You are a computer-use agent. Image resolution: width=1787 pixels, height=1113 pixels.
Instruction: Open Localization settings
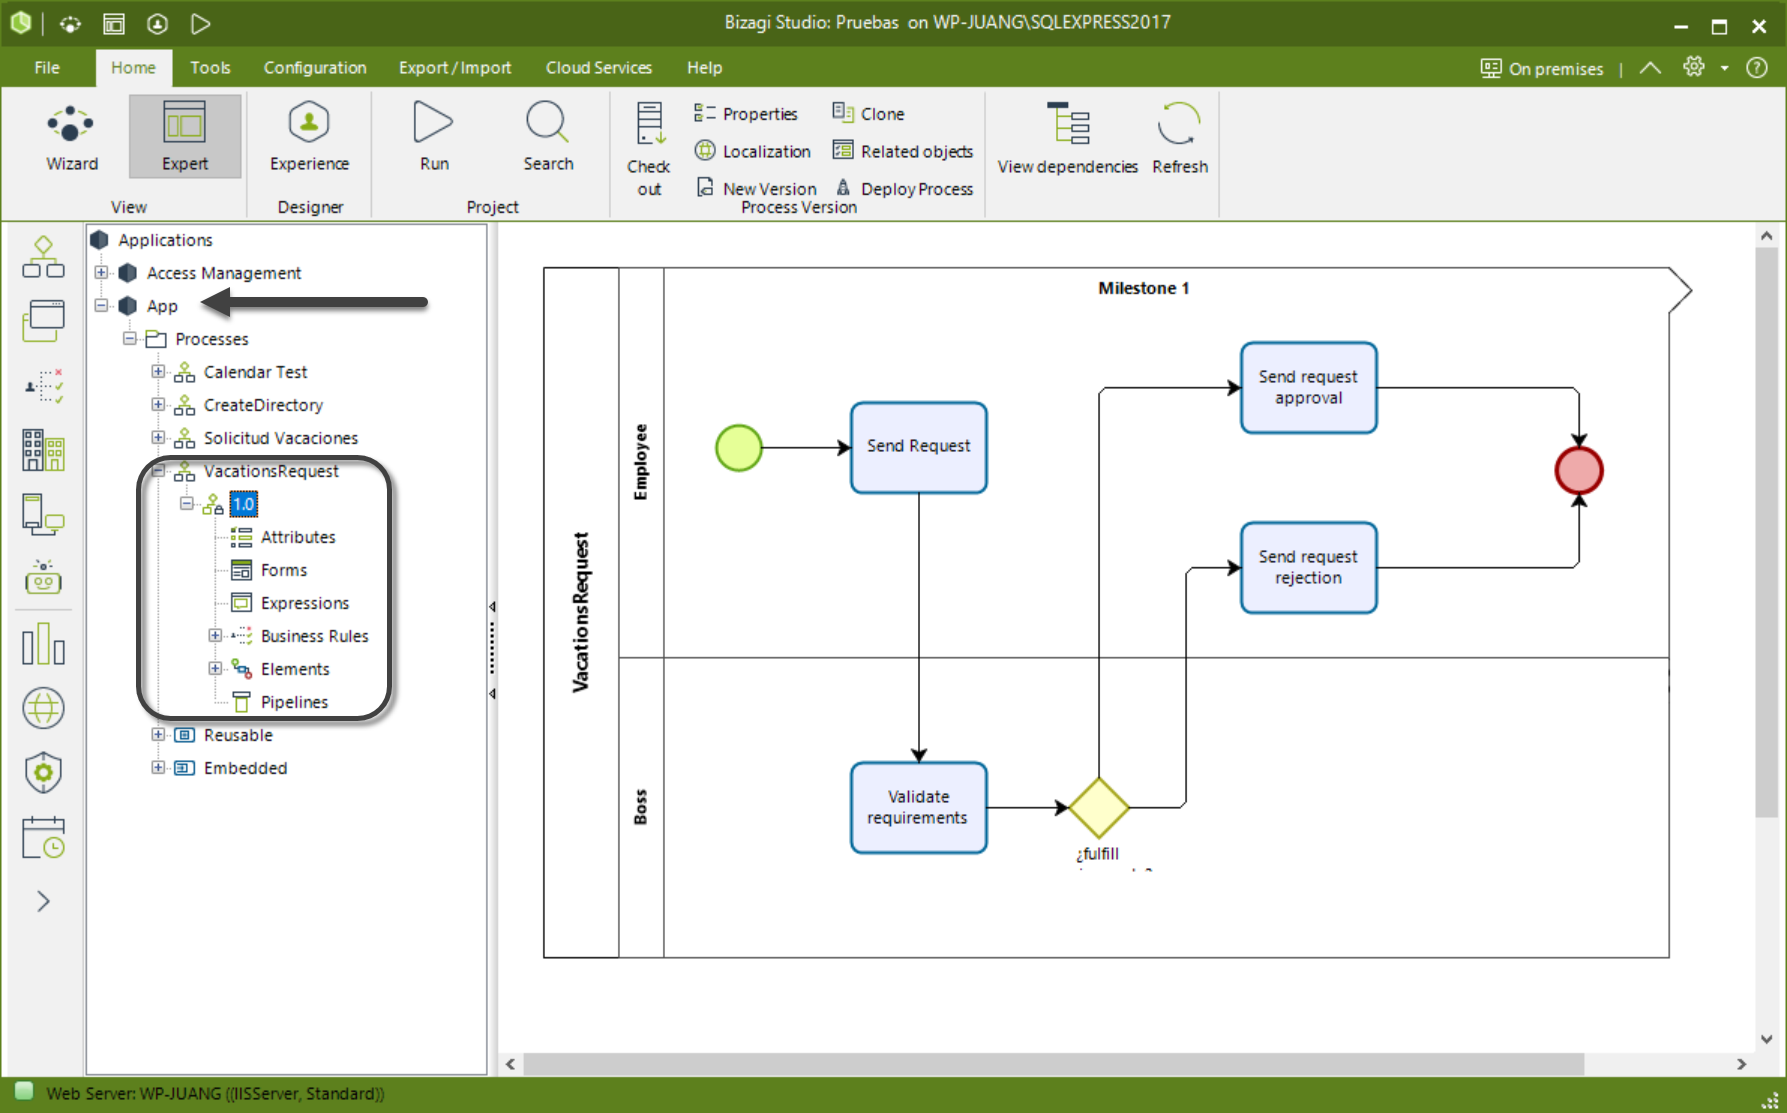pos(753,151)
